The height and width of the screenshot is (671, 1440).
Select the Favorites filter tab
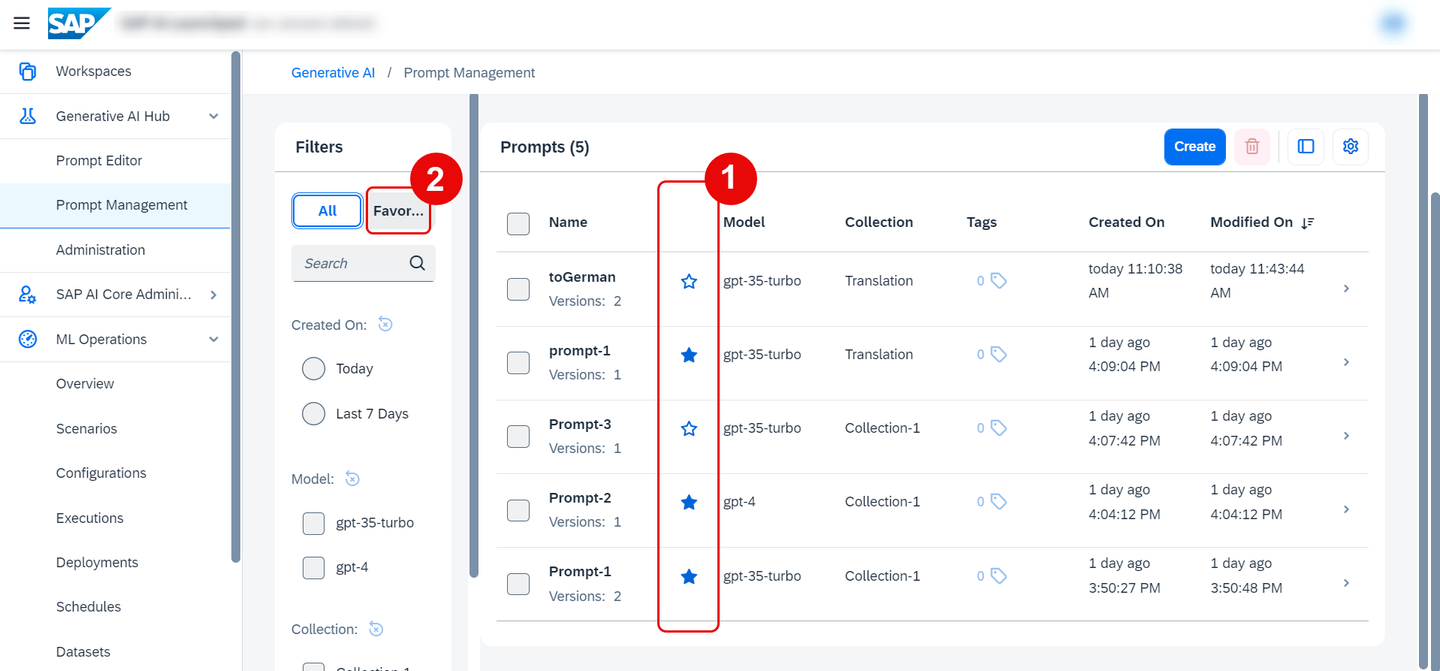tap(398, 211)
